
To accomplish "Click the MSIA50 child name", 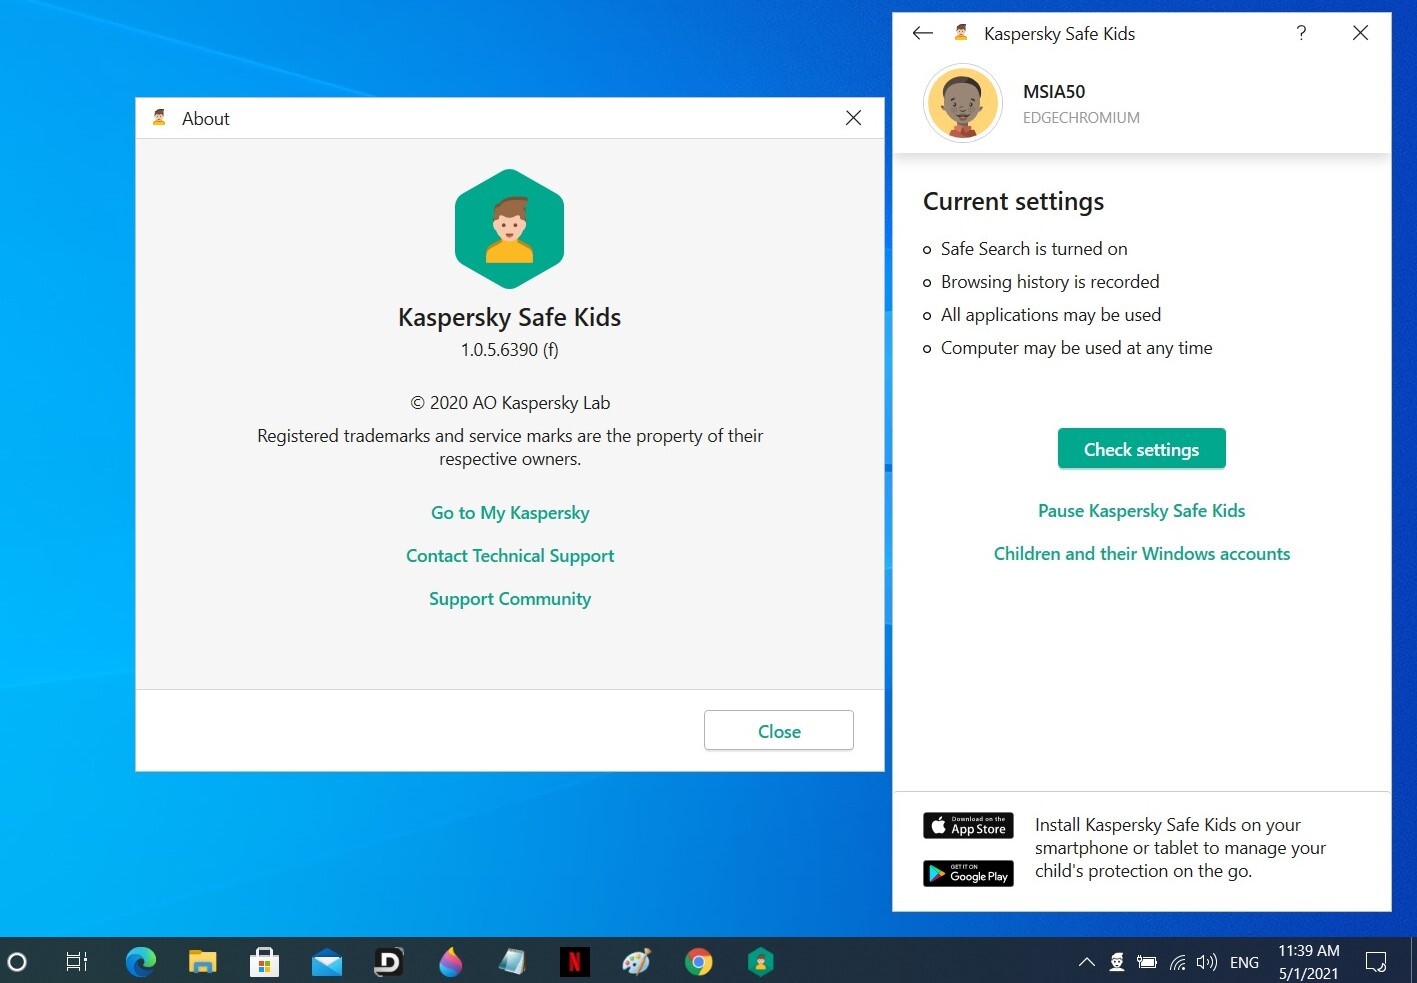I will point(1054,92).
